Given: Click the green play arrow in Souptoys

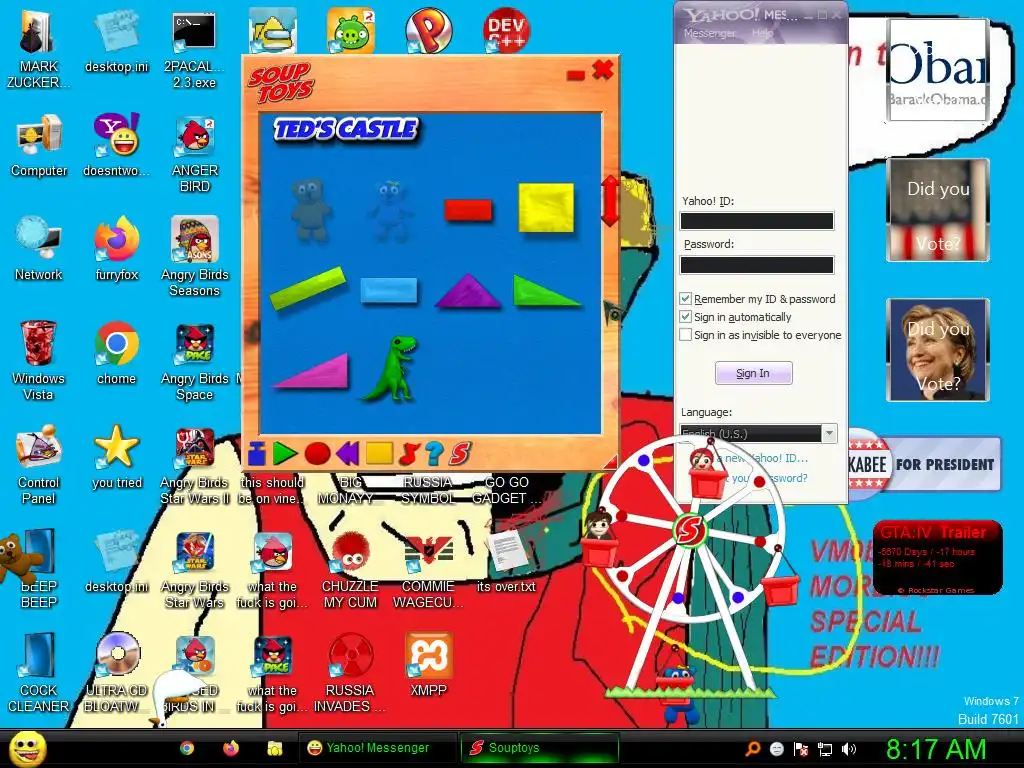Looking at the screenshot, I should click(285, 453).
